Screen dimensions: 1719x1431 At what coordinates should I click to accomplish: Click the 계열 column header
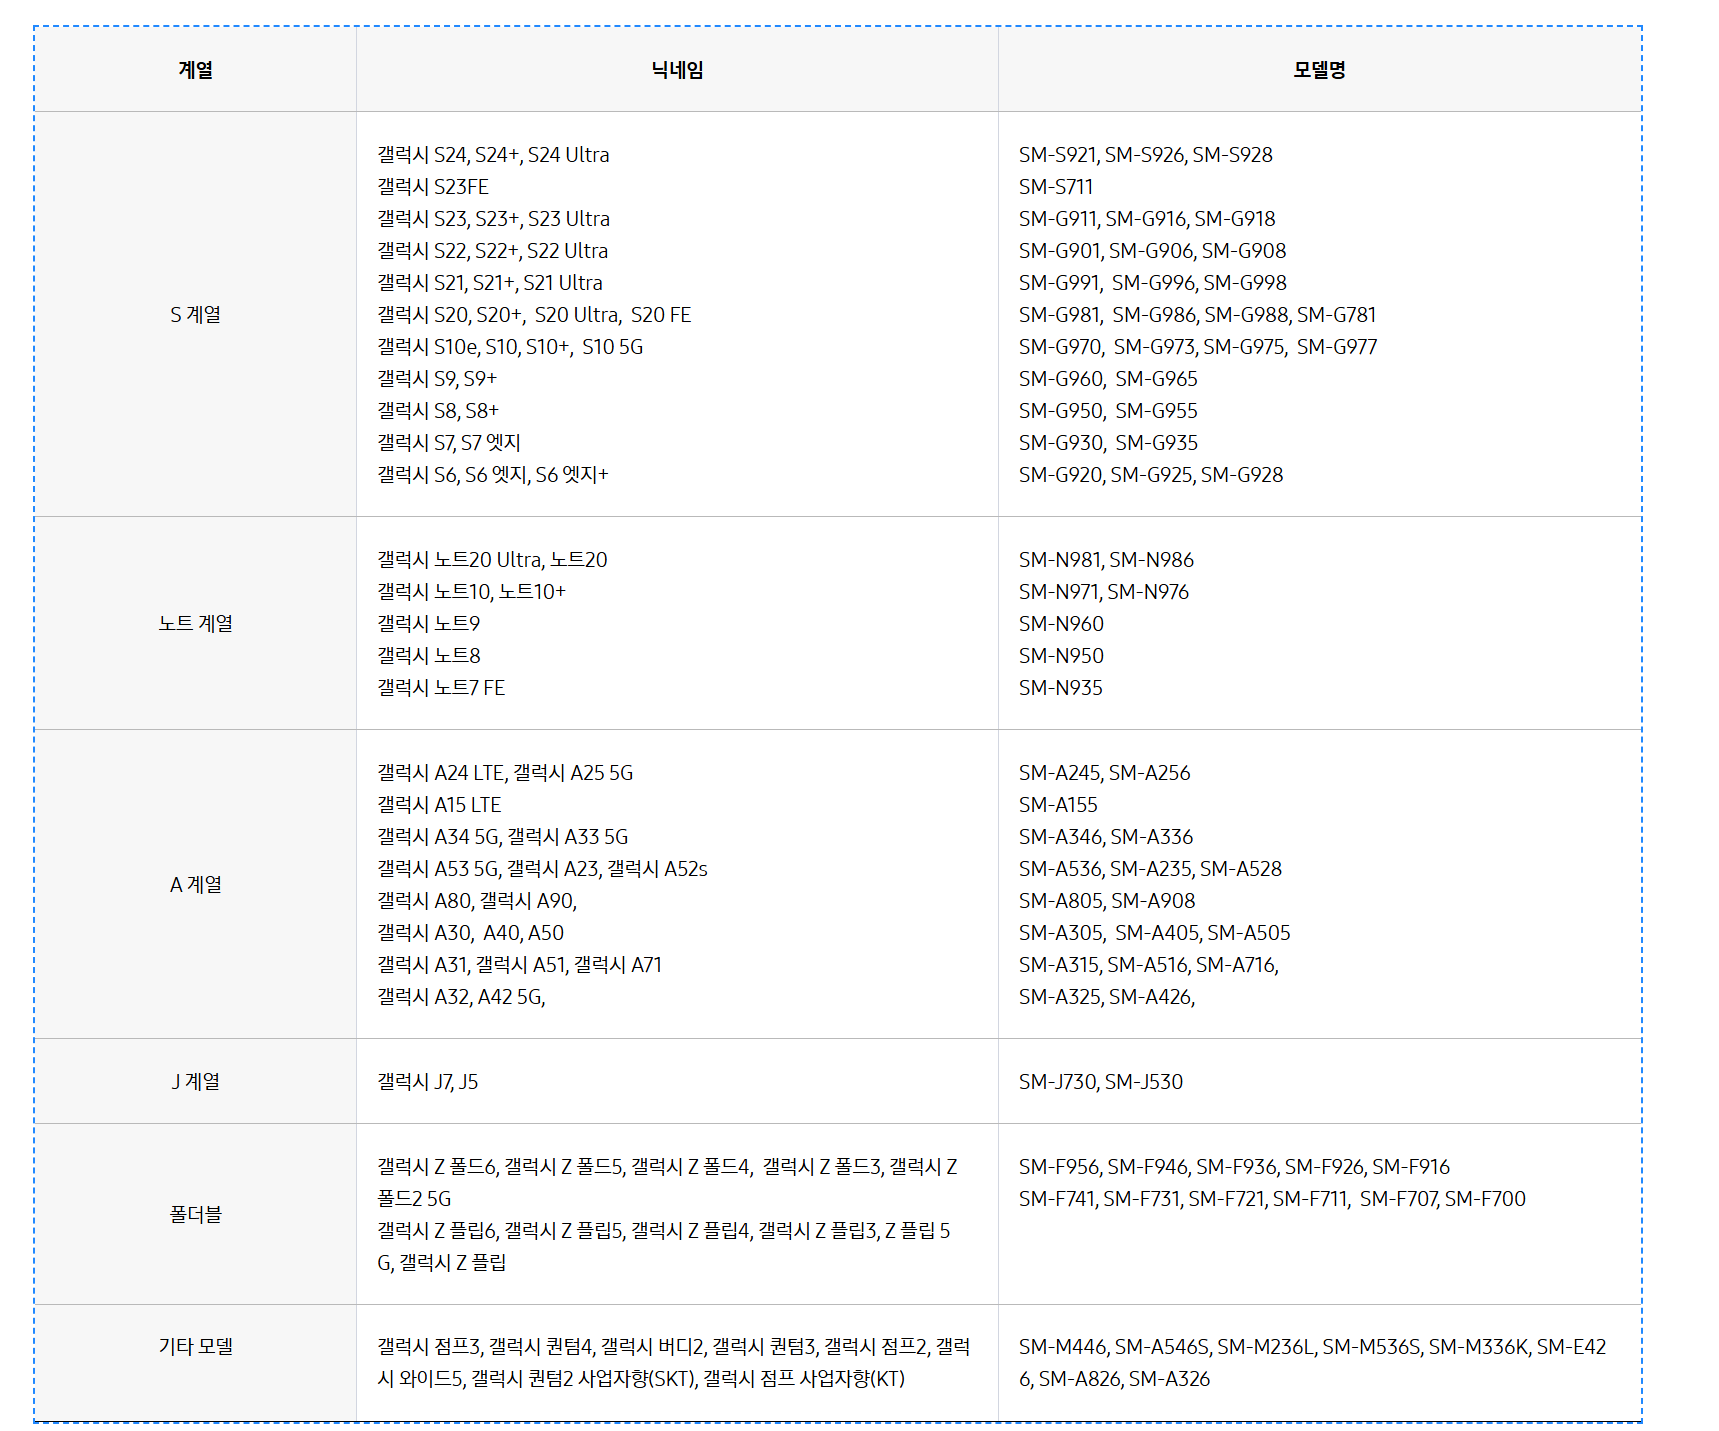(x=195, y=70)
